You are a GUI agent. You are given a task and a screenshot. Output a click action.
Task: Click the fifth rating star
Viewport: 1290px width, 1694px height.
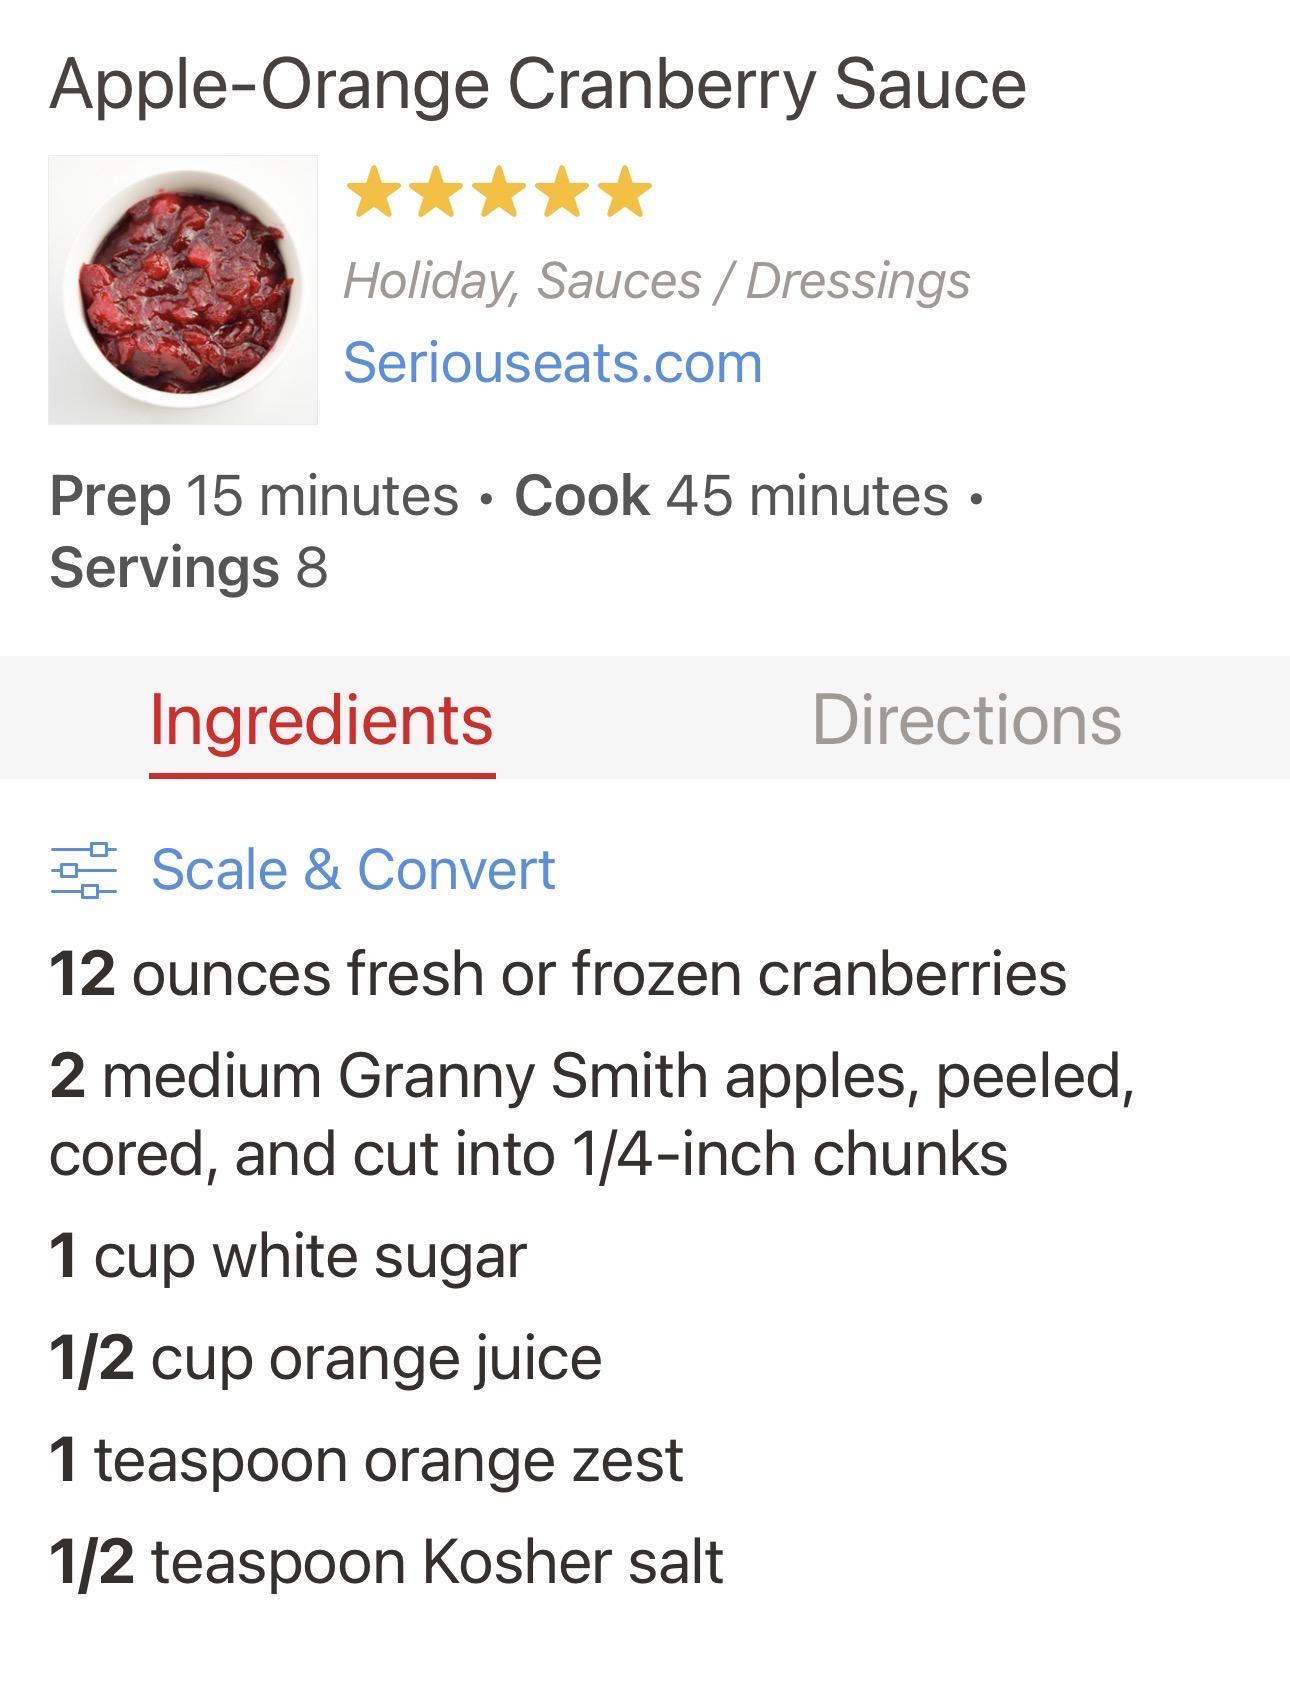626,192
